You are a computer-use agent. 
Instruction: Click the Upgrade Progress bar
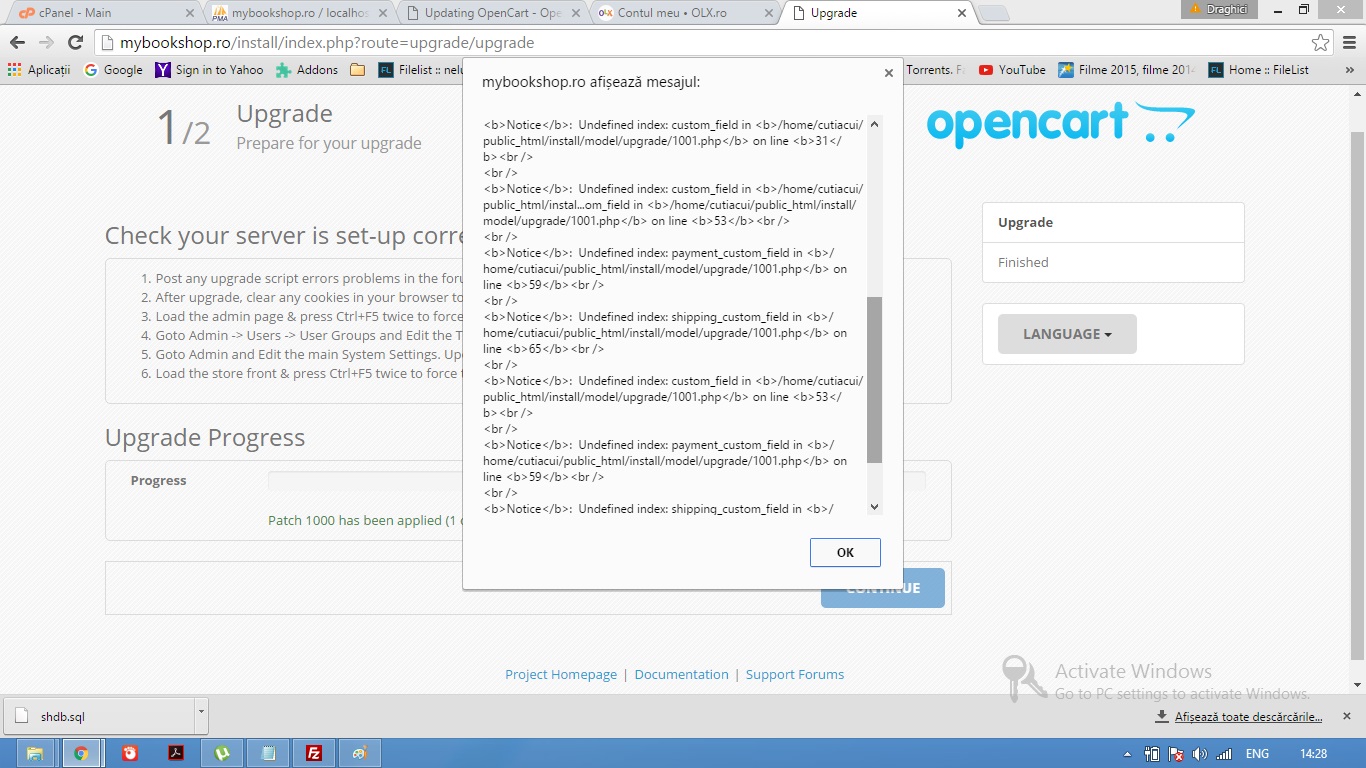pyautogui.click(x=597, y=481)
